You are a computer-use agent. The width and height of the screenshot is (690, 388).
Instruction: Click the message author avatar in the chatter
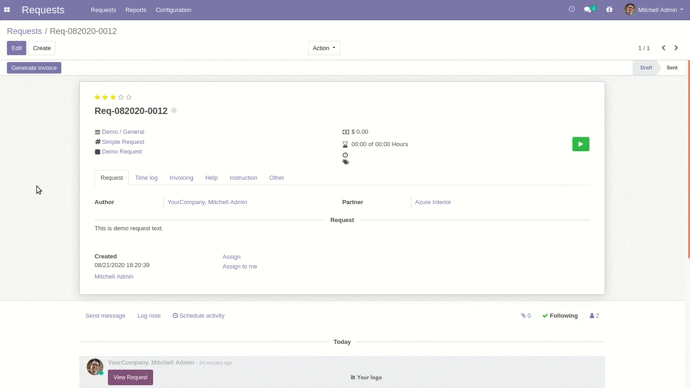95,366
